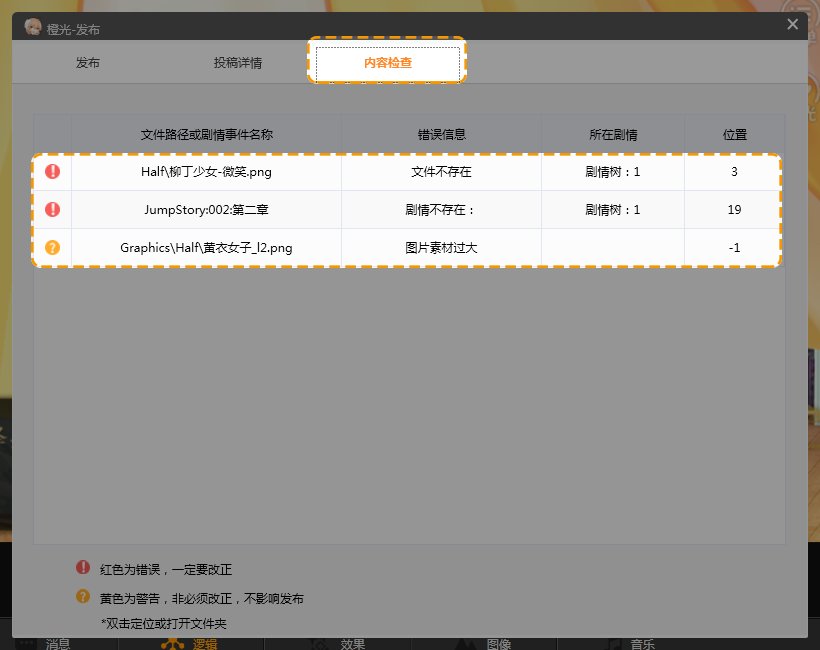Switch to the 发布 tab

pyautogui.click(x=88, y=63)
